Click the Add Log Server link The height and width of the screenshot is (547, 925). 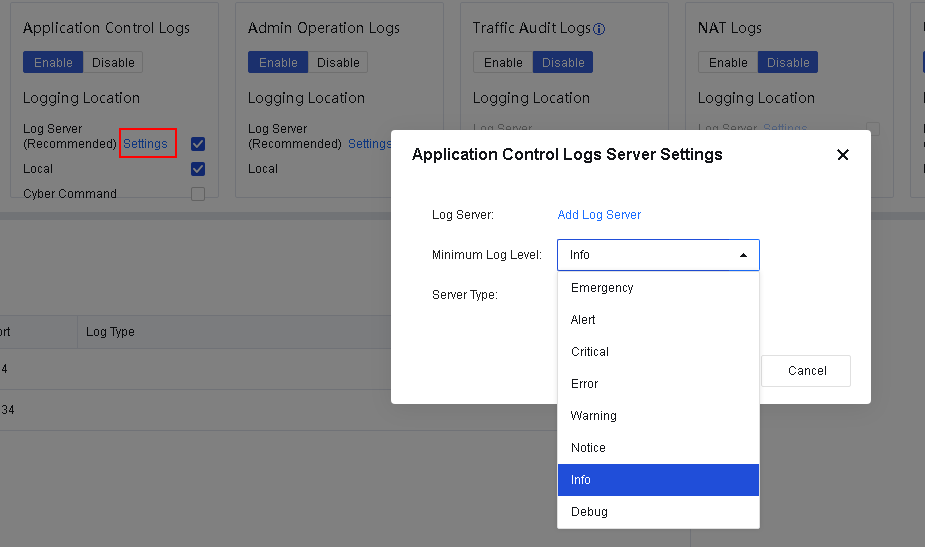[599, 215]
